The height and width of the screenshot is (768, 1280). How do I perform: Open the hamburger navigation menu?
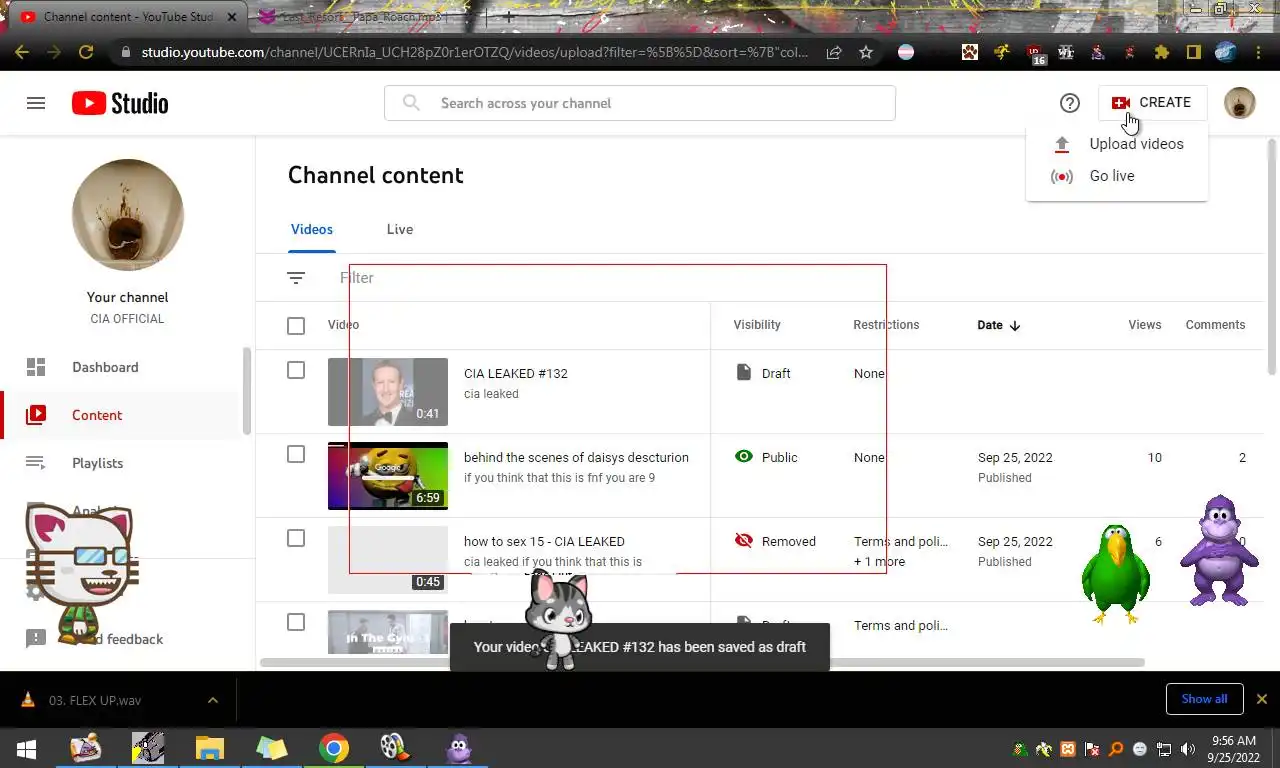[36, 103]
